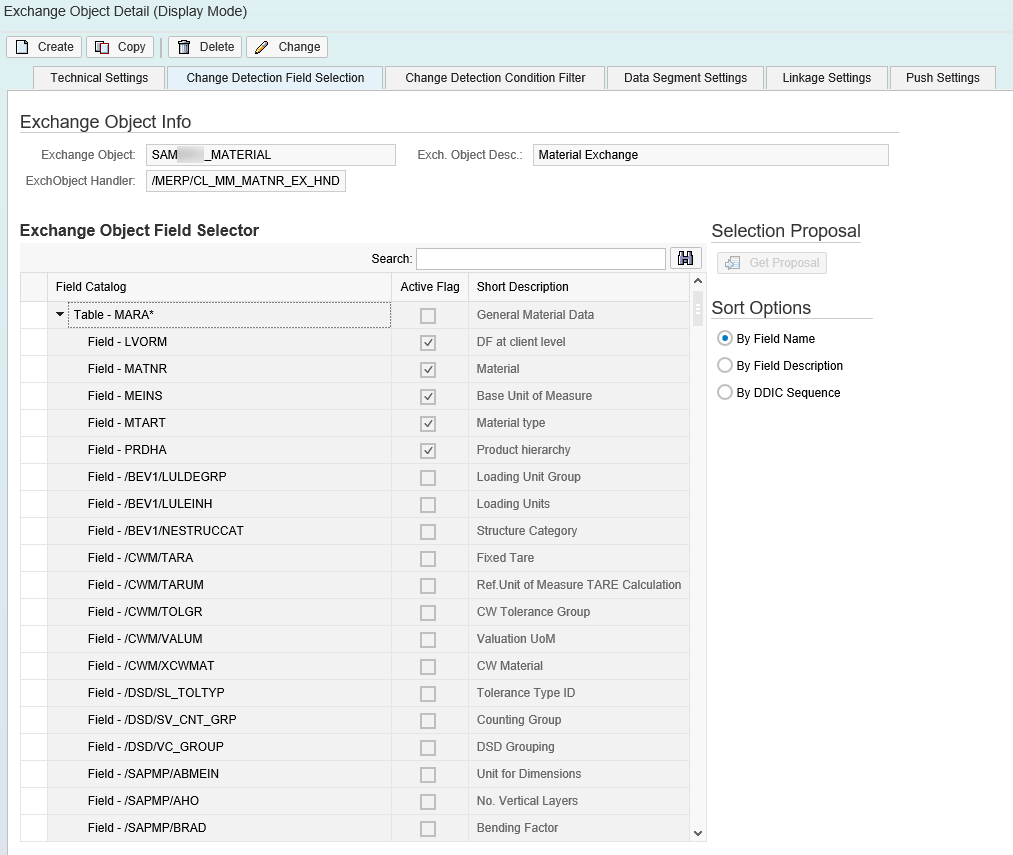Check the Active Flag for /CWM/TARA field
Viewport: 1013px width, 855px height.
[x=428, y=558]
